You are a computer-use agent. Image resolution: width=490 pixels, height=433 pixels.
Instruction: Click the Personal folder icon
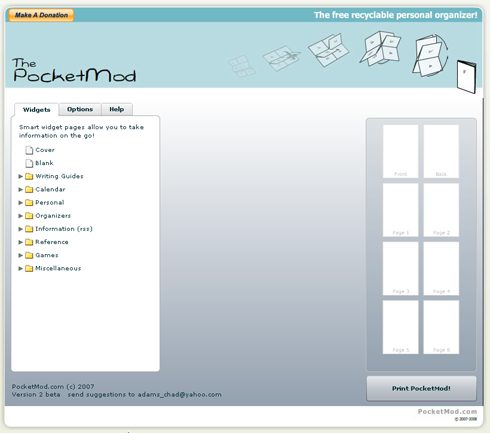(29, 203)
